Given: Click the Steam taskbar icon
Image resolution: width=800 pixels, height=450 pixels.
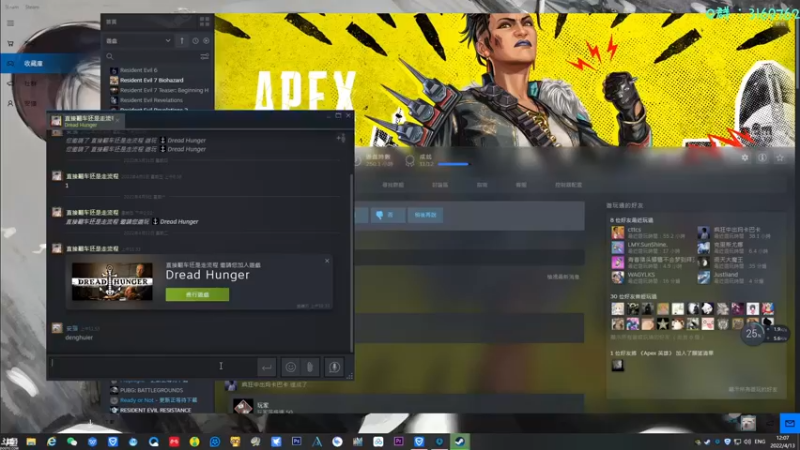Looking at the screenshot, I should pos(460,442).
